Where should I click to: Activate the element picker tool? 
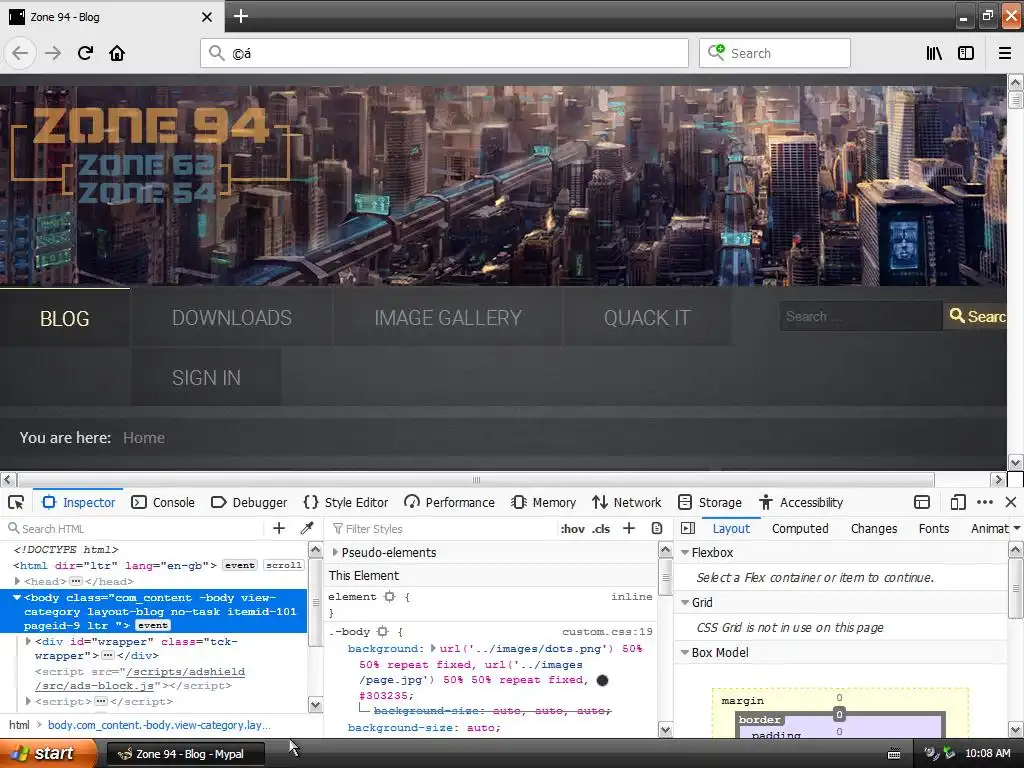click(x=16, y=502)
